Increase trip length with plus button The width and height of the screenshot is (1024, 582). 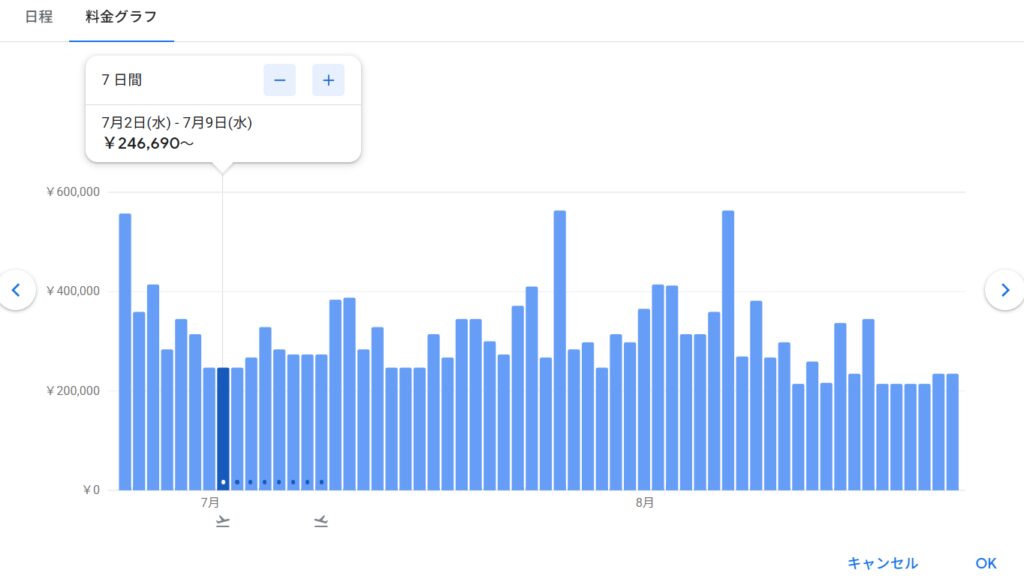(x=328, y=80)
